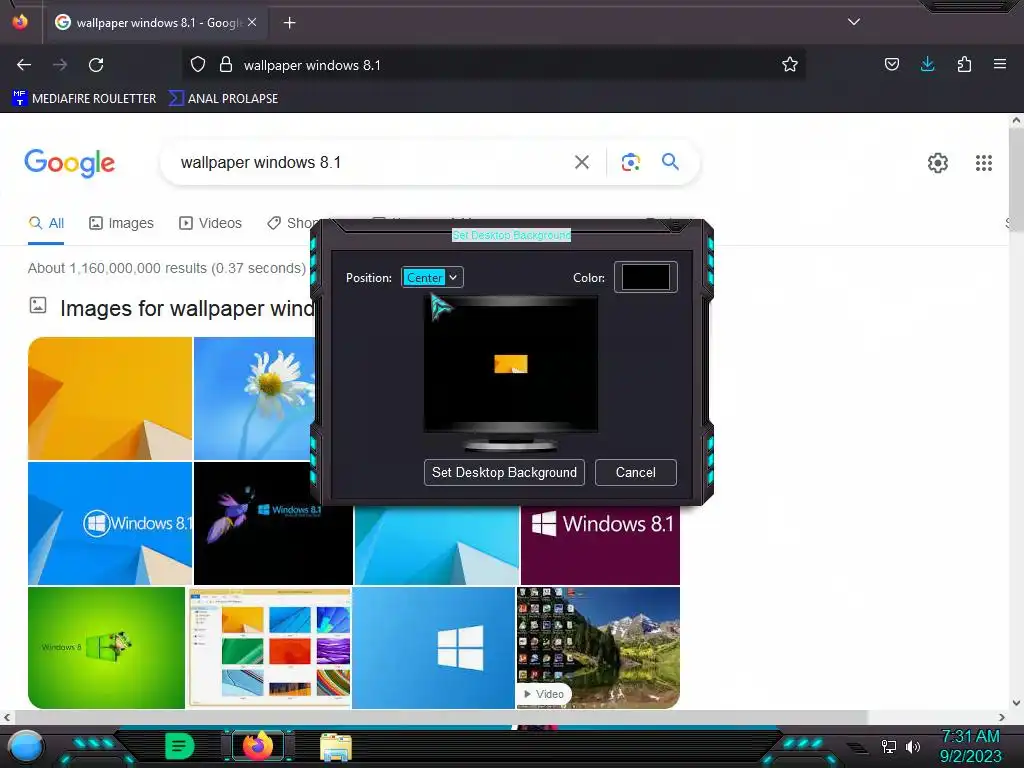
Task: Open the MEDIAFIRE ROULETTER bookmark
Action: pyautogui.click(x=84, y=99)
